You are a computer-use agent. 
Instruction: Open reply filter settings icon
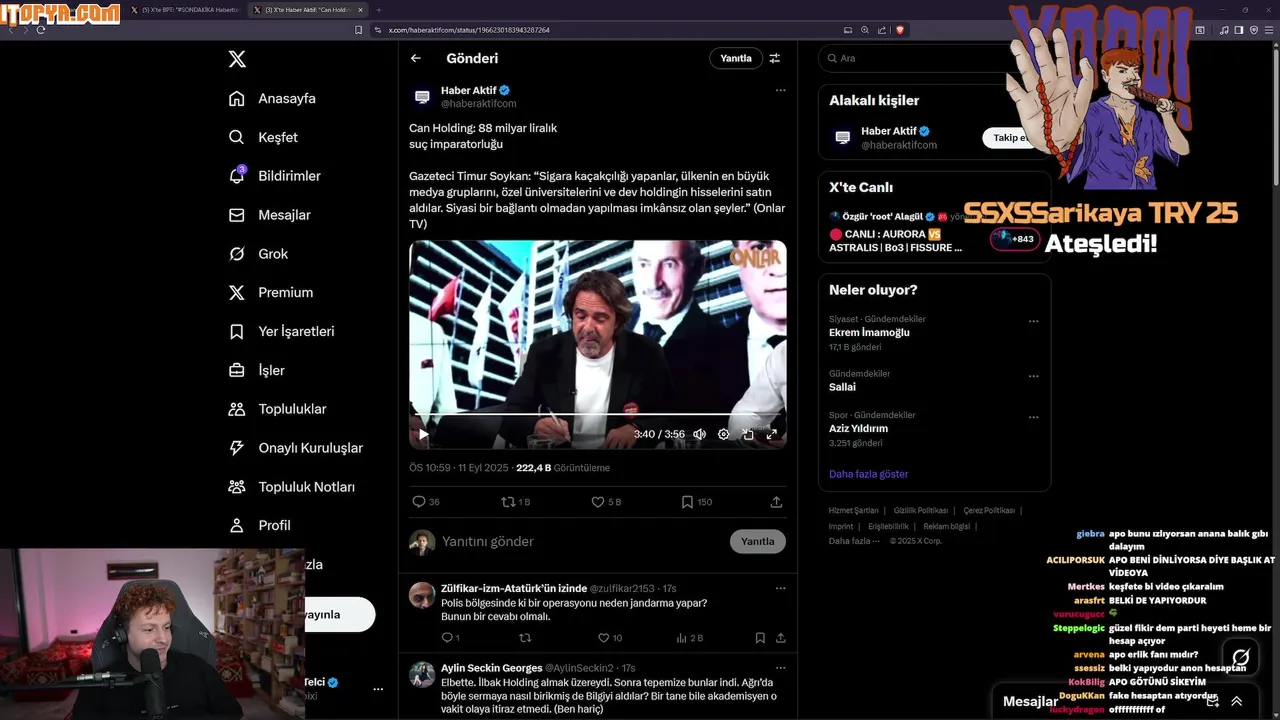click(x=774, y=58)
